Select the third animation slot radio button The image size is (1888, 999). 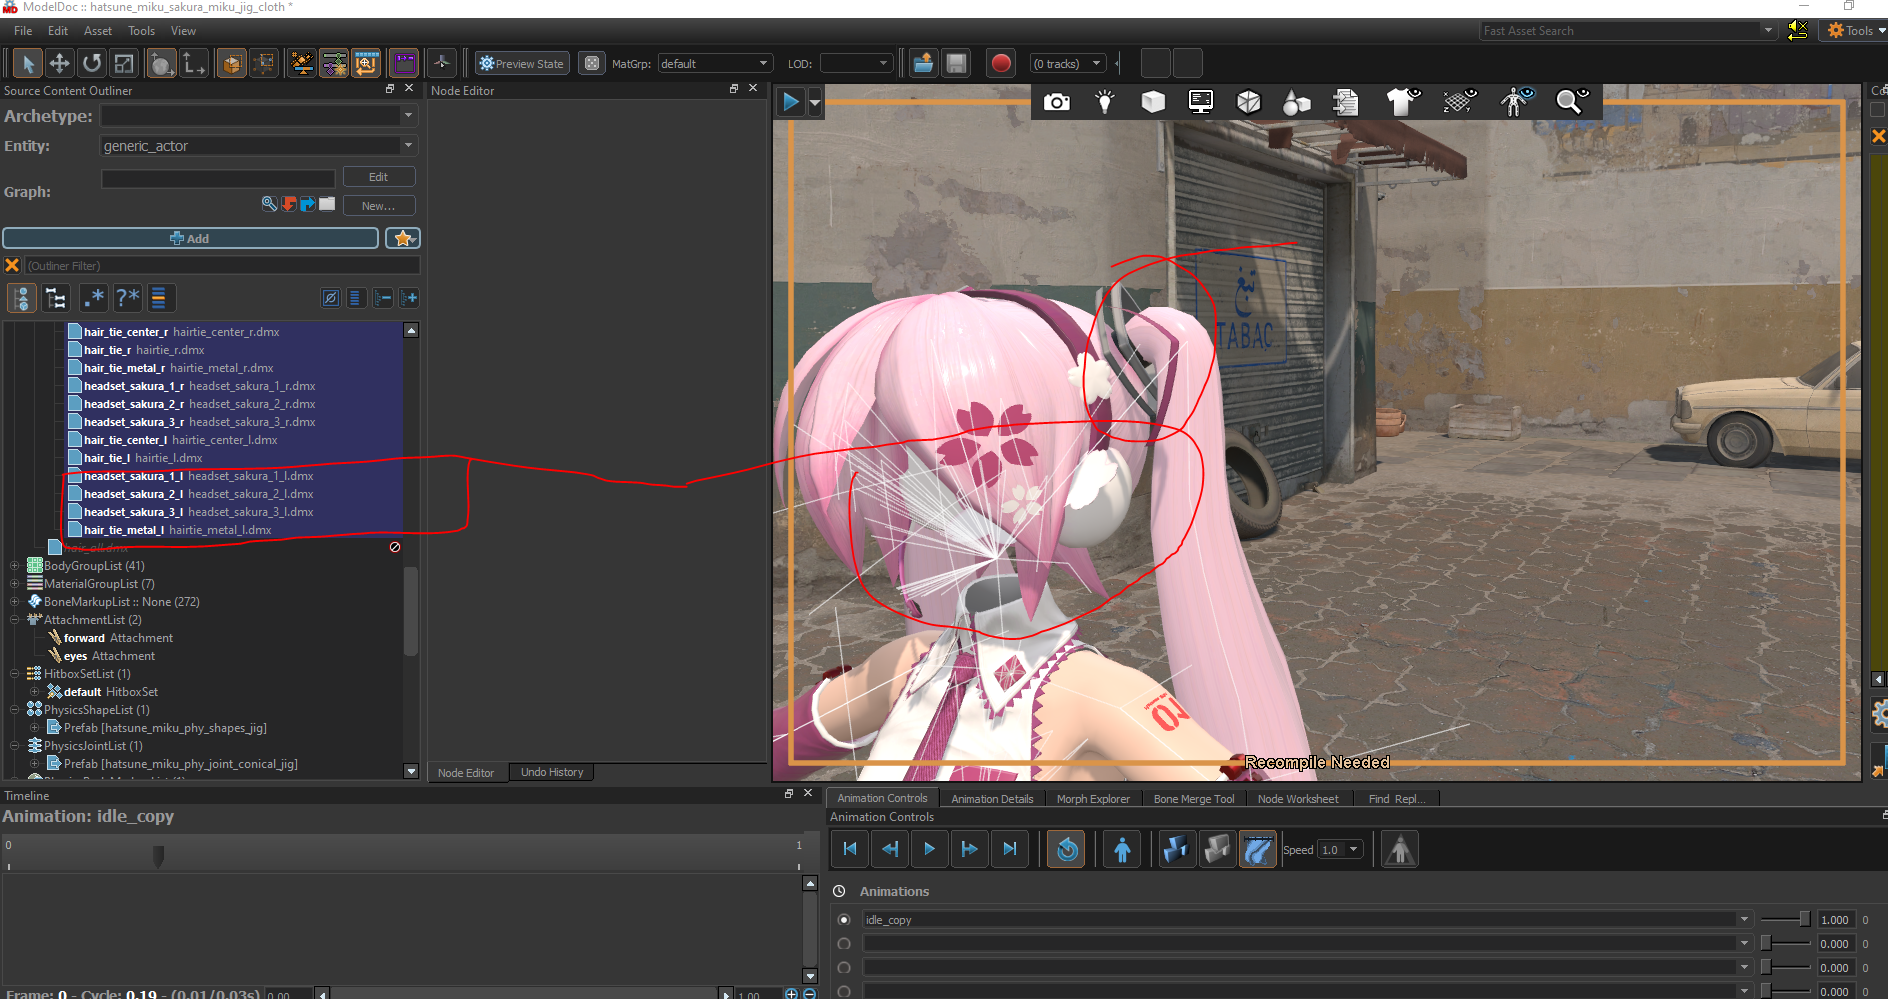[844, 968]
